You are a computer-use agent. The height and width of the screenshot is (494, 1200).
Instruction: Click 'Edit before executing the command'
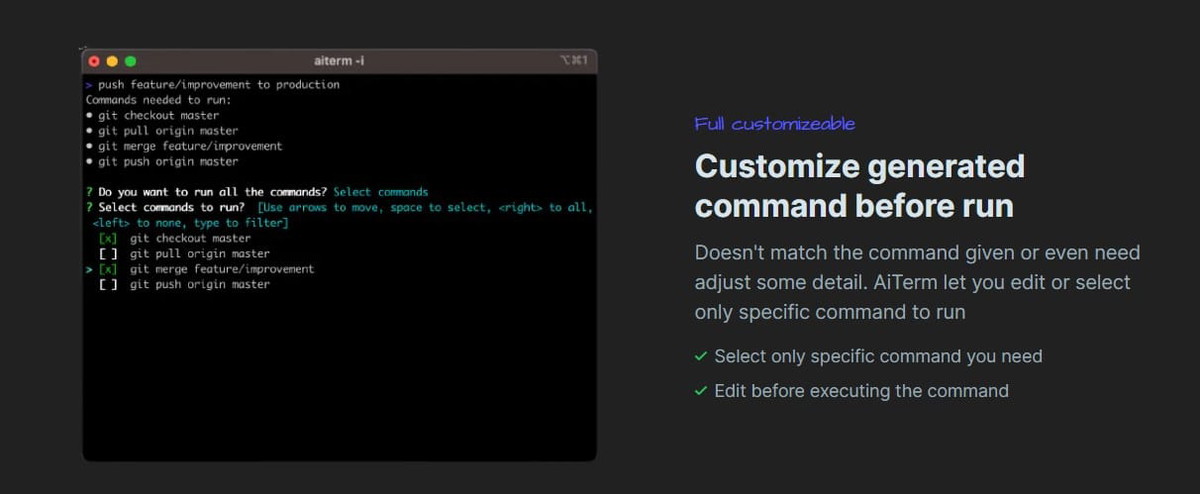pyautogui.click(x=861, y=391)
